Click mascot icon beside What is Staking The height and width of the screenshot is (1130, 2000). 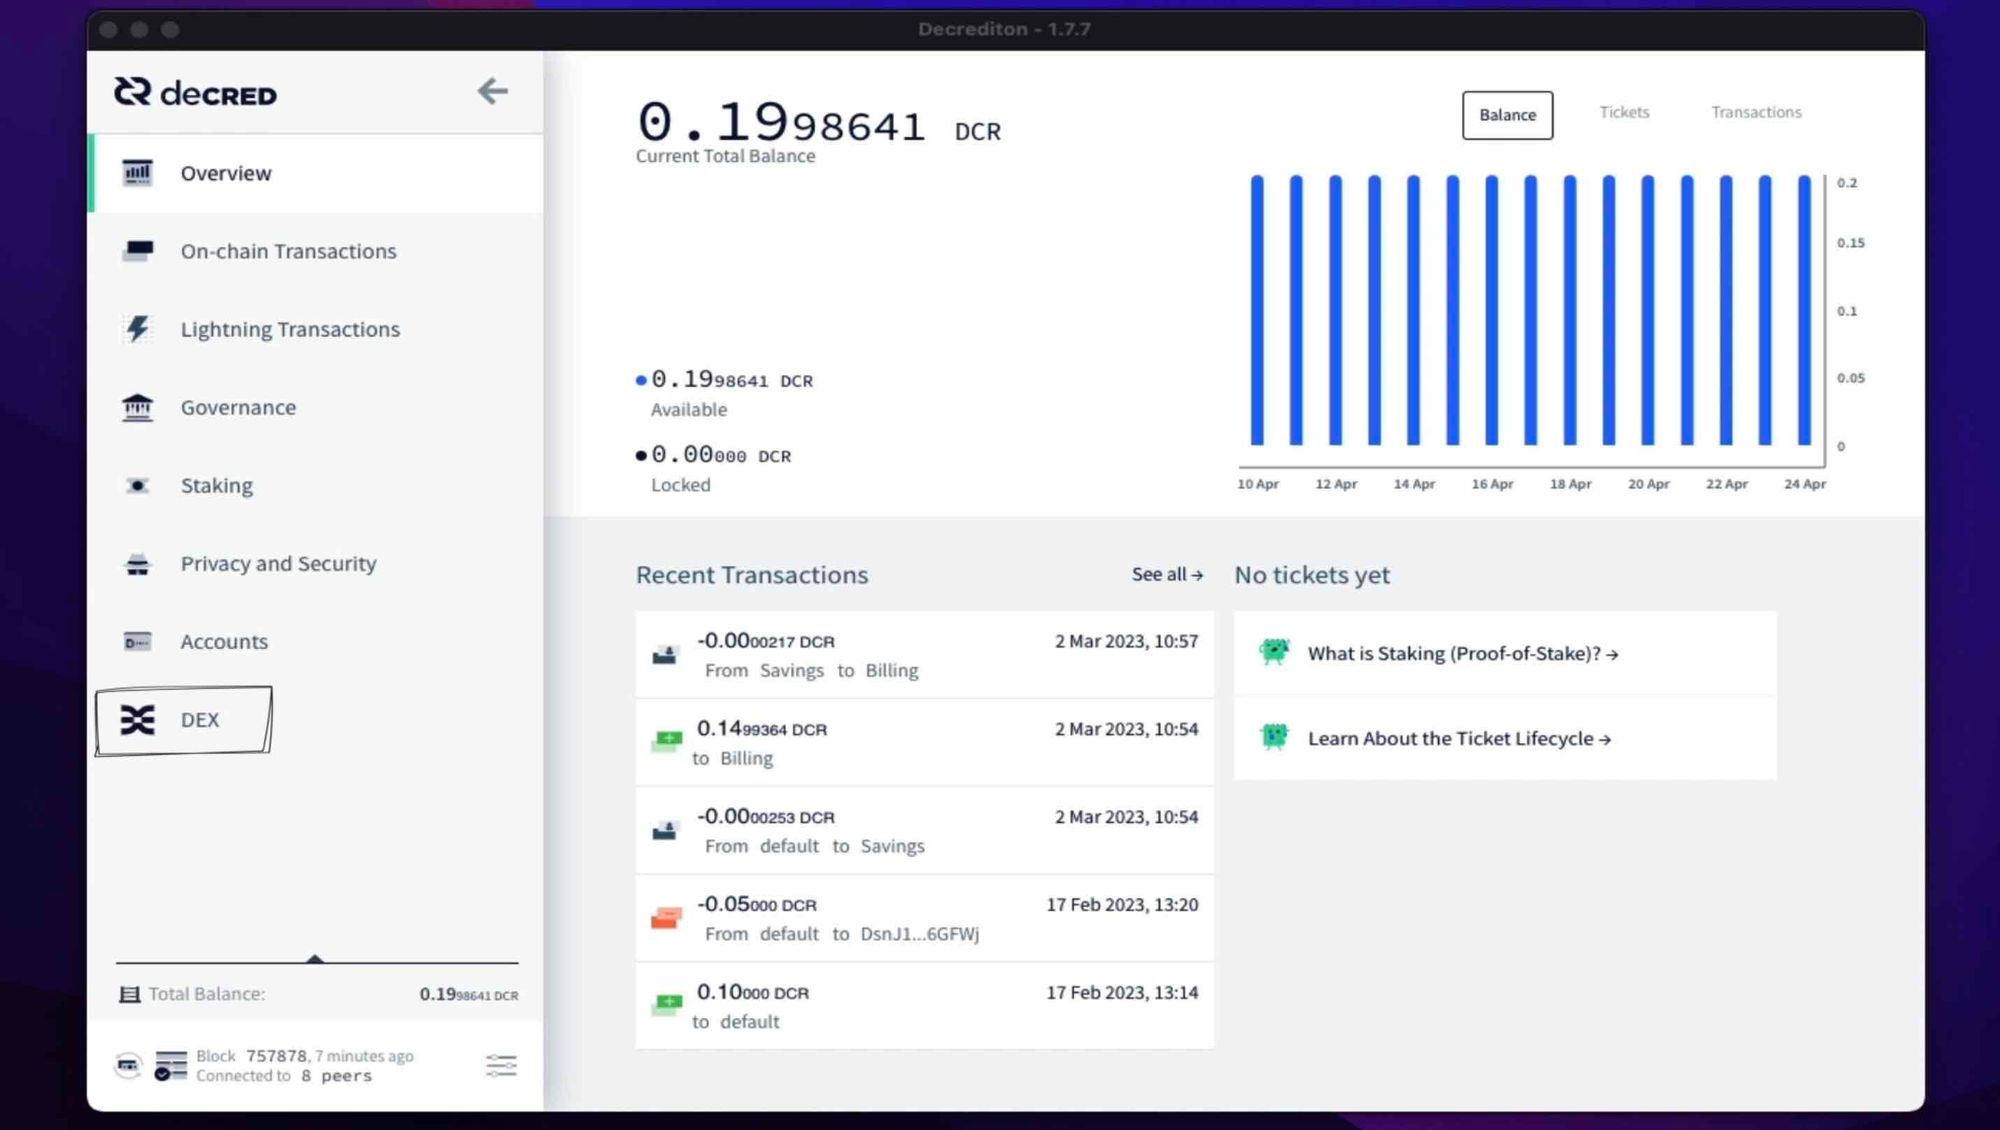(1274, 652)
